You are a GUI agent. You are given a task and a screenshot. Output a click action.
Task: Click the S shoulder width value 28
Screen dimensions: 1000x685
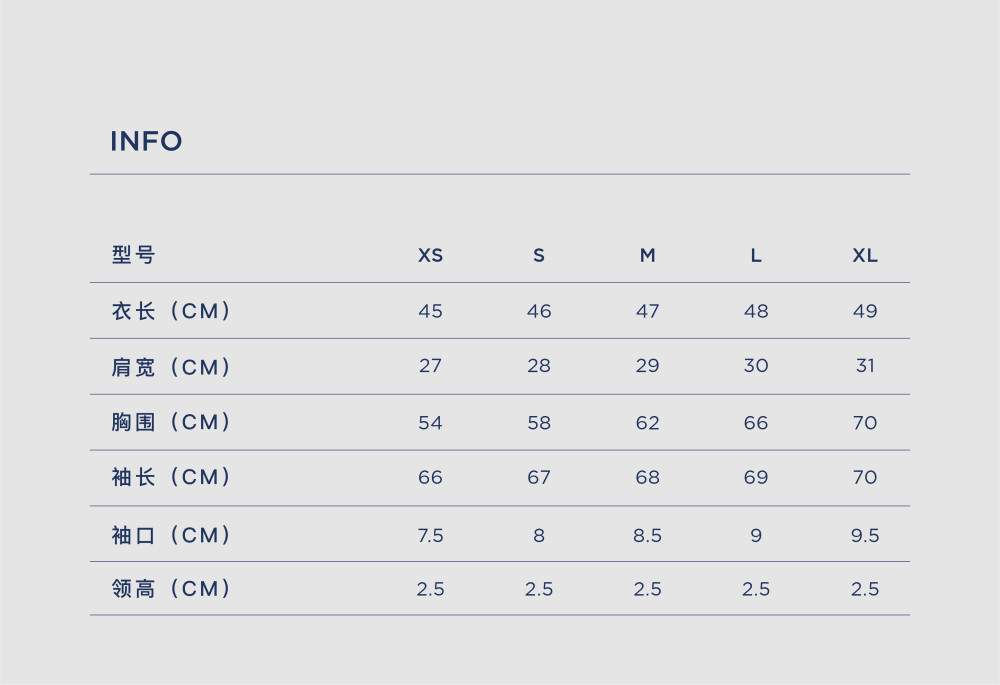click(x=539, y=365)
